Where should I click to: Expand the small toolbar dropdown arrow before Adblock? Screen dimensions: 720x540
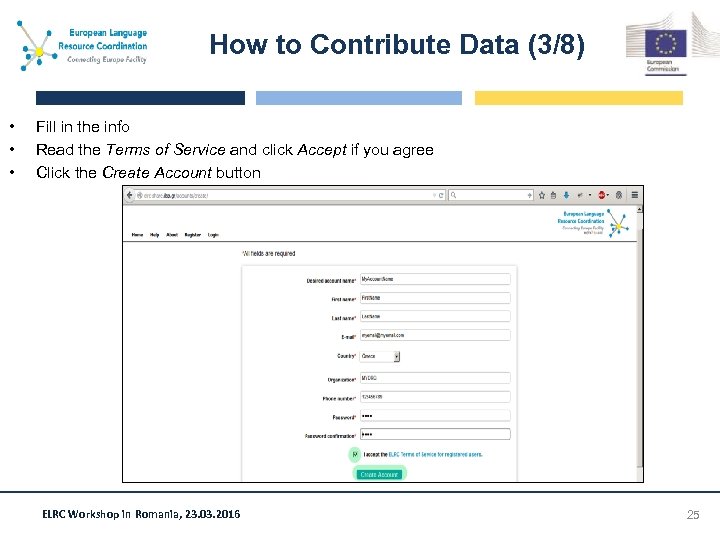(x=590, y=196)
